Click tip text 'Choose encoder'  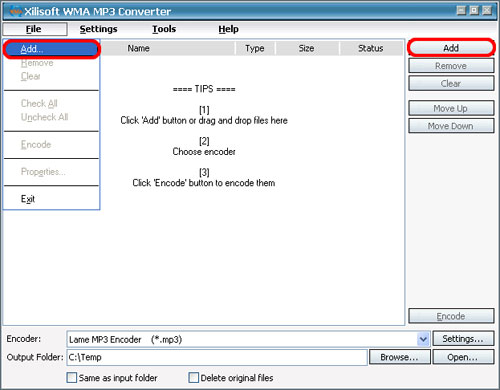point(204,152)
